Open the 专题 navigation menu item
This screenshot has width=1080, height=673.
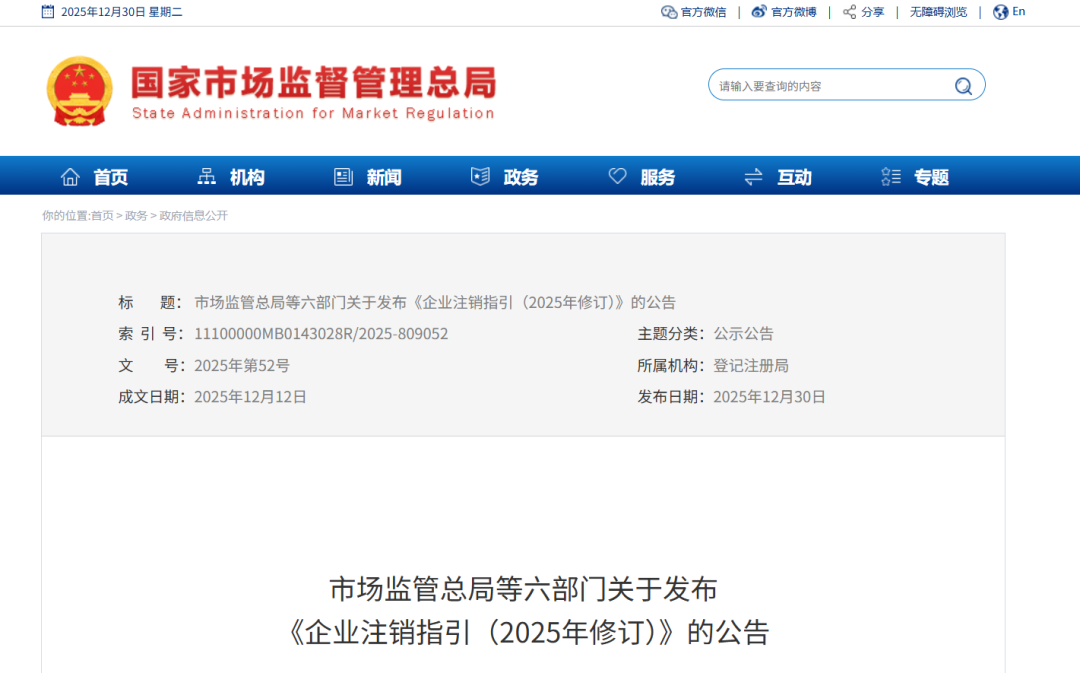point(931,178)
